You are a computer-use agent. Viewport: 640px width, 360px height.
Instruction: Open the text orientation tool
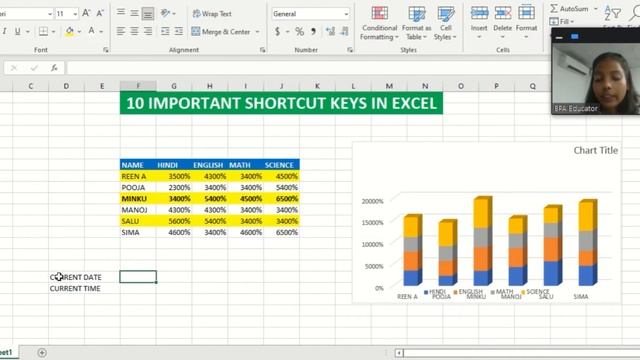(166, 13)
